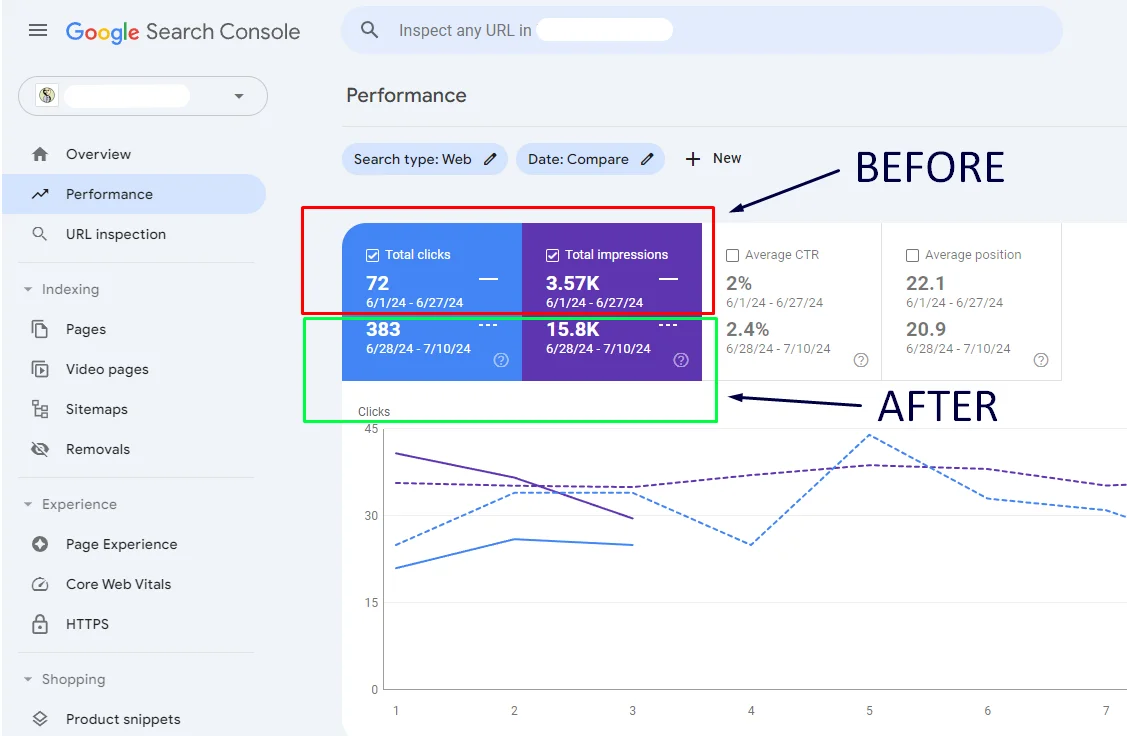Click the 72 clicks value

tap(377, 283)
